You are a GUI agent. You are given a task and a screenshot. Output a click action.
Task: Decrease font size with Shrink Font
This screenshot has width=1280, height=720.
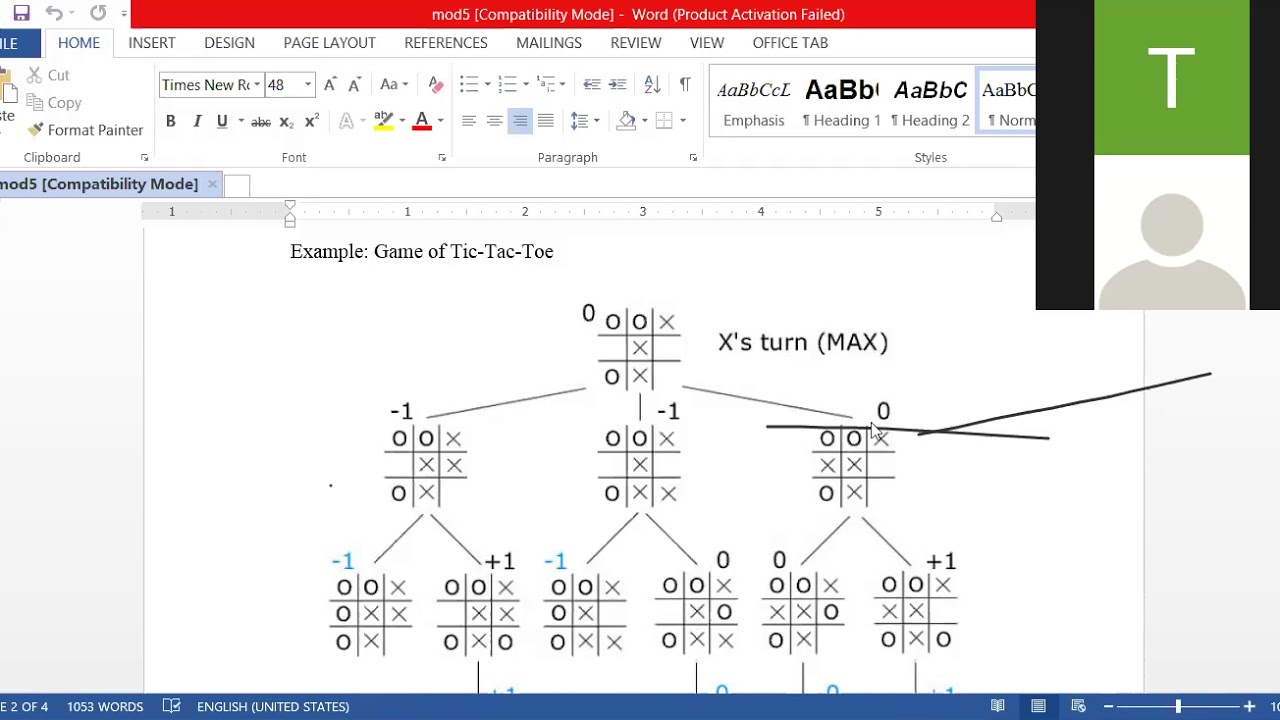point(353,85)
